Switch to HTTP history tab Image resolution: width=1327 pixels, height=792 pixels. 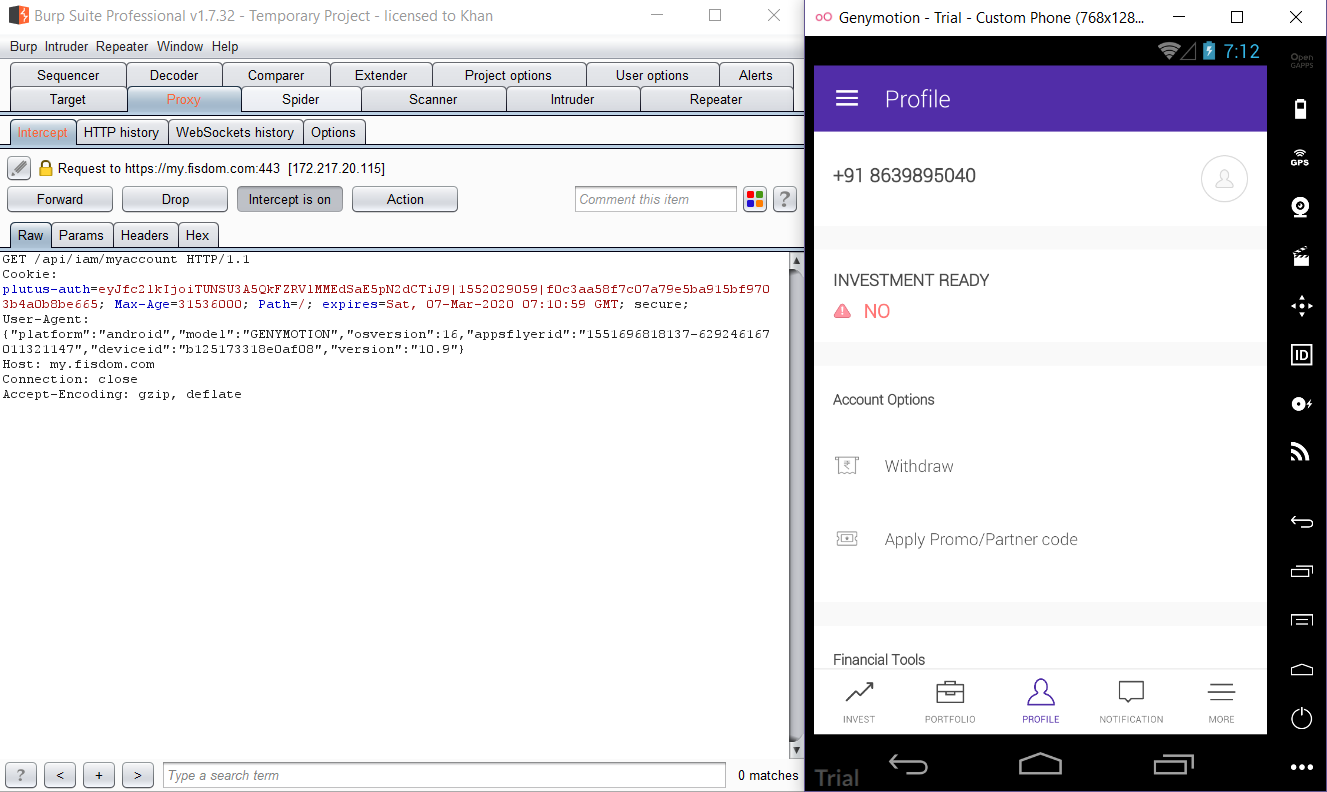click(x=121, y=132)
